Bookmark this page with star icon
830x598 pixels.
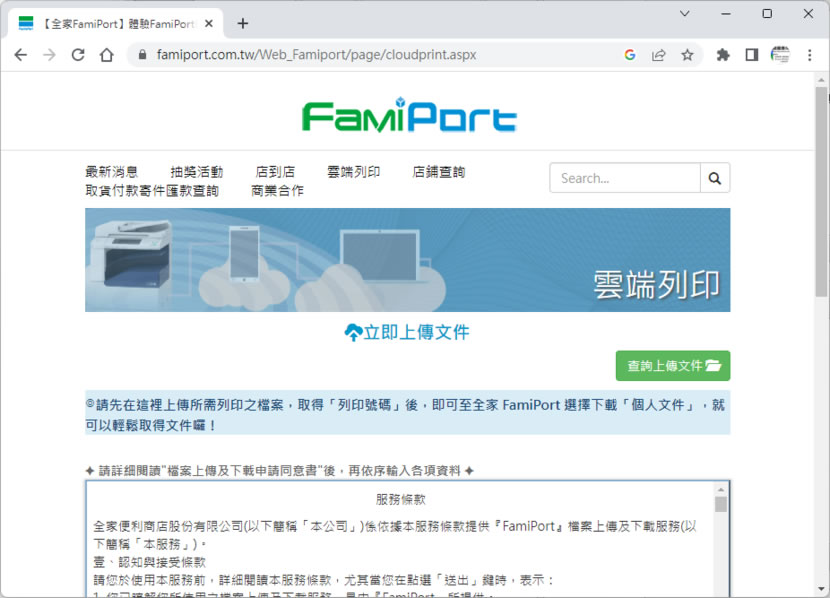coord(687,55)
